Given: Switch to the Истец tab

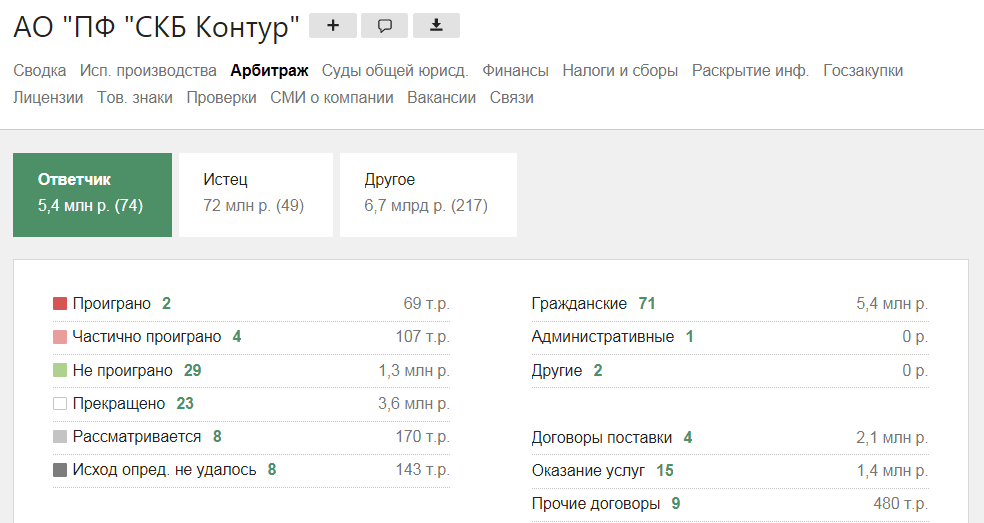Looking at the screenshot, I should (255, 194).
